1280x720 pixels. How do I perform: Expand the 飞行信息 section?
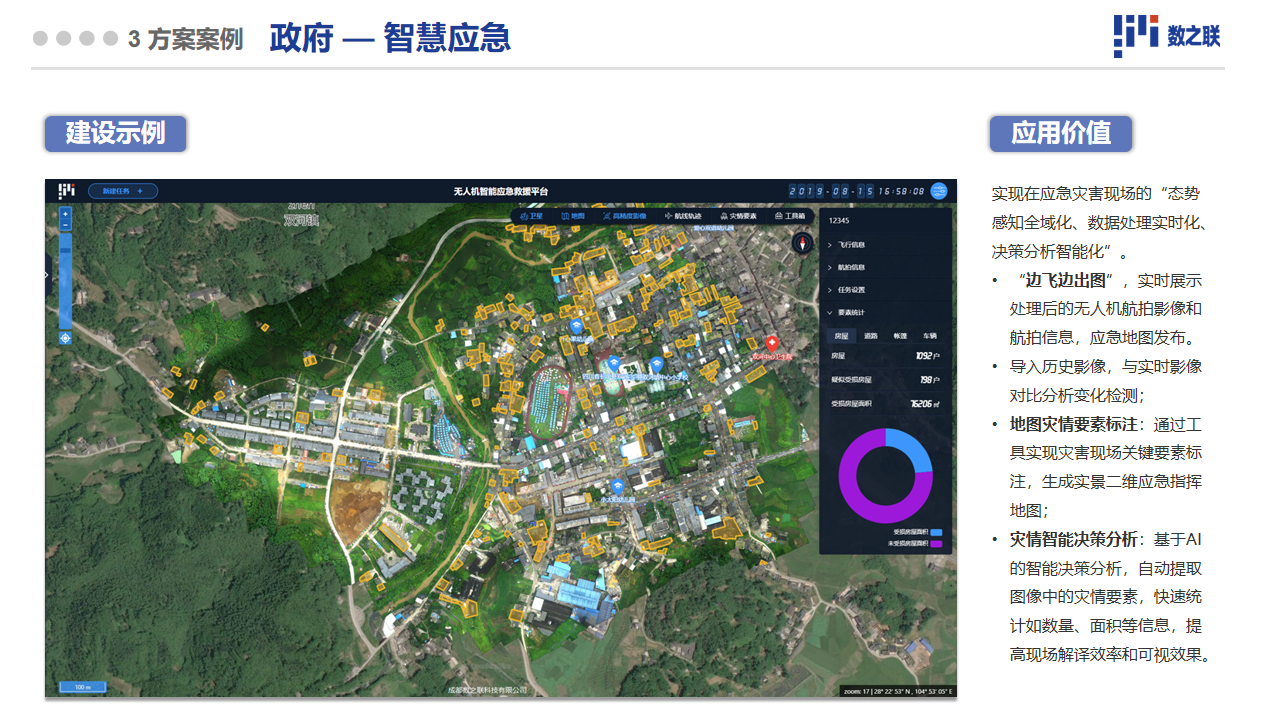pyautogui.click(x=850, y=245)
